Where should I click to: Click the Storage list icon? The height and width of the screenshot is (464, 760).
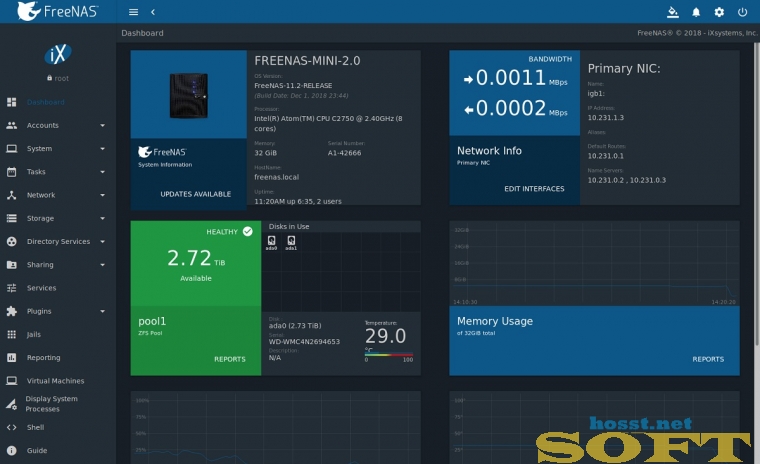coord(12,218)
